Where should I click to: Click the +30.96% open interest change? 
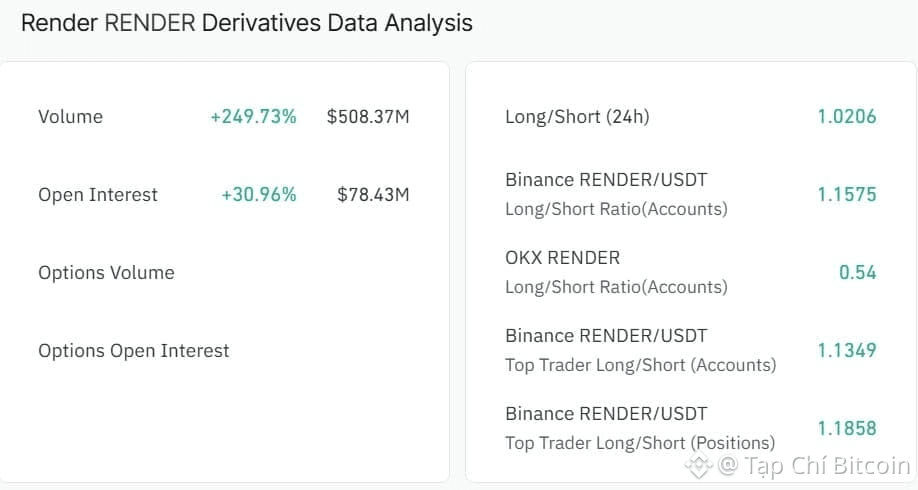[x=259, y=195]
